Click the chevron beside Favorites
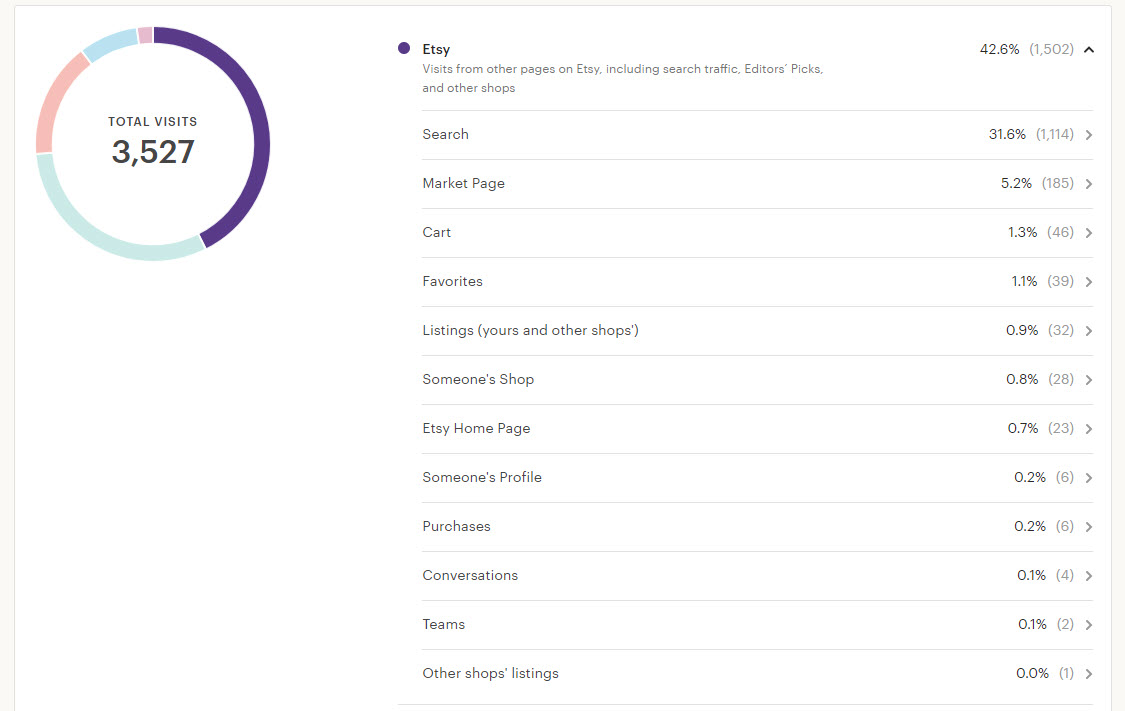Viewport: 1125px width, 711px height. (x=1088, y=282)
